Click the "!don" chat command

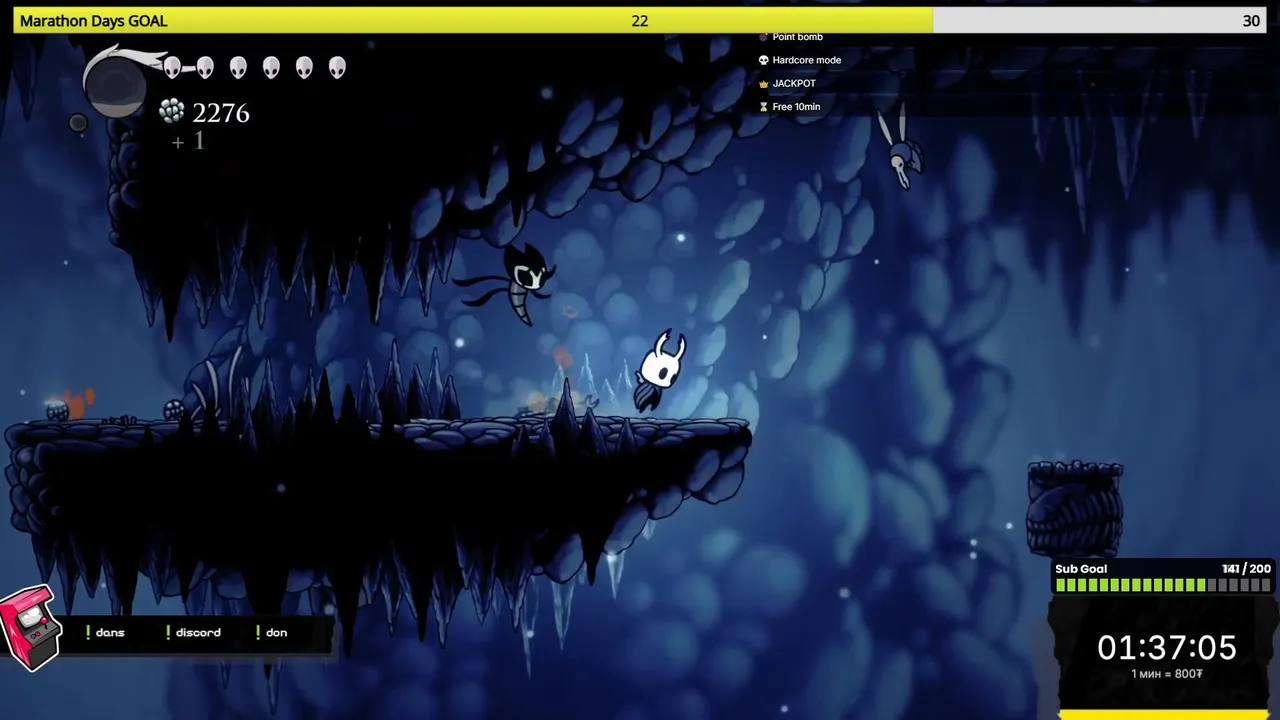coord(271,633)
